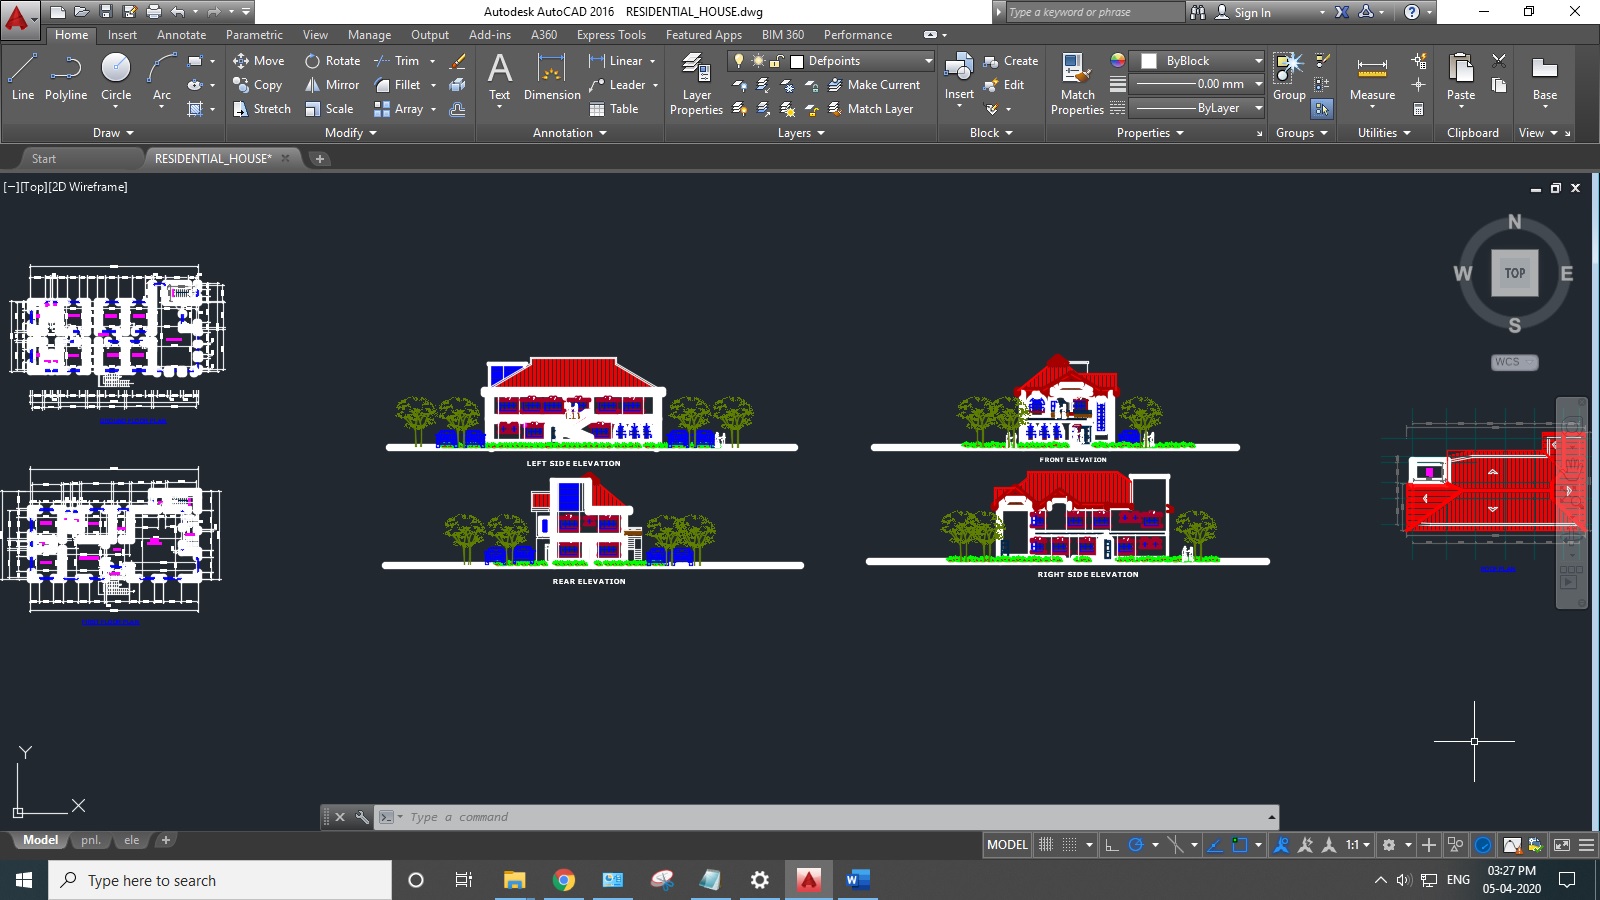Screen dimensions: 1600x900
Task: Toggle Ortho mode in the status bar
Action: pos(1113,845)
